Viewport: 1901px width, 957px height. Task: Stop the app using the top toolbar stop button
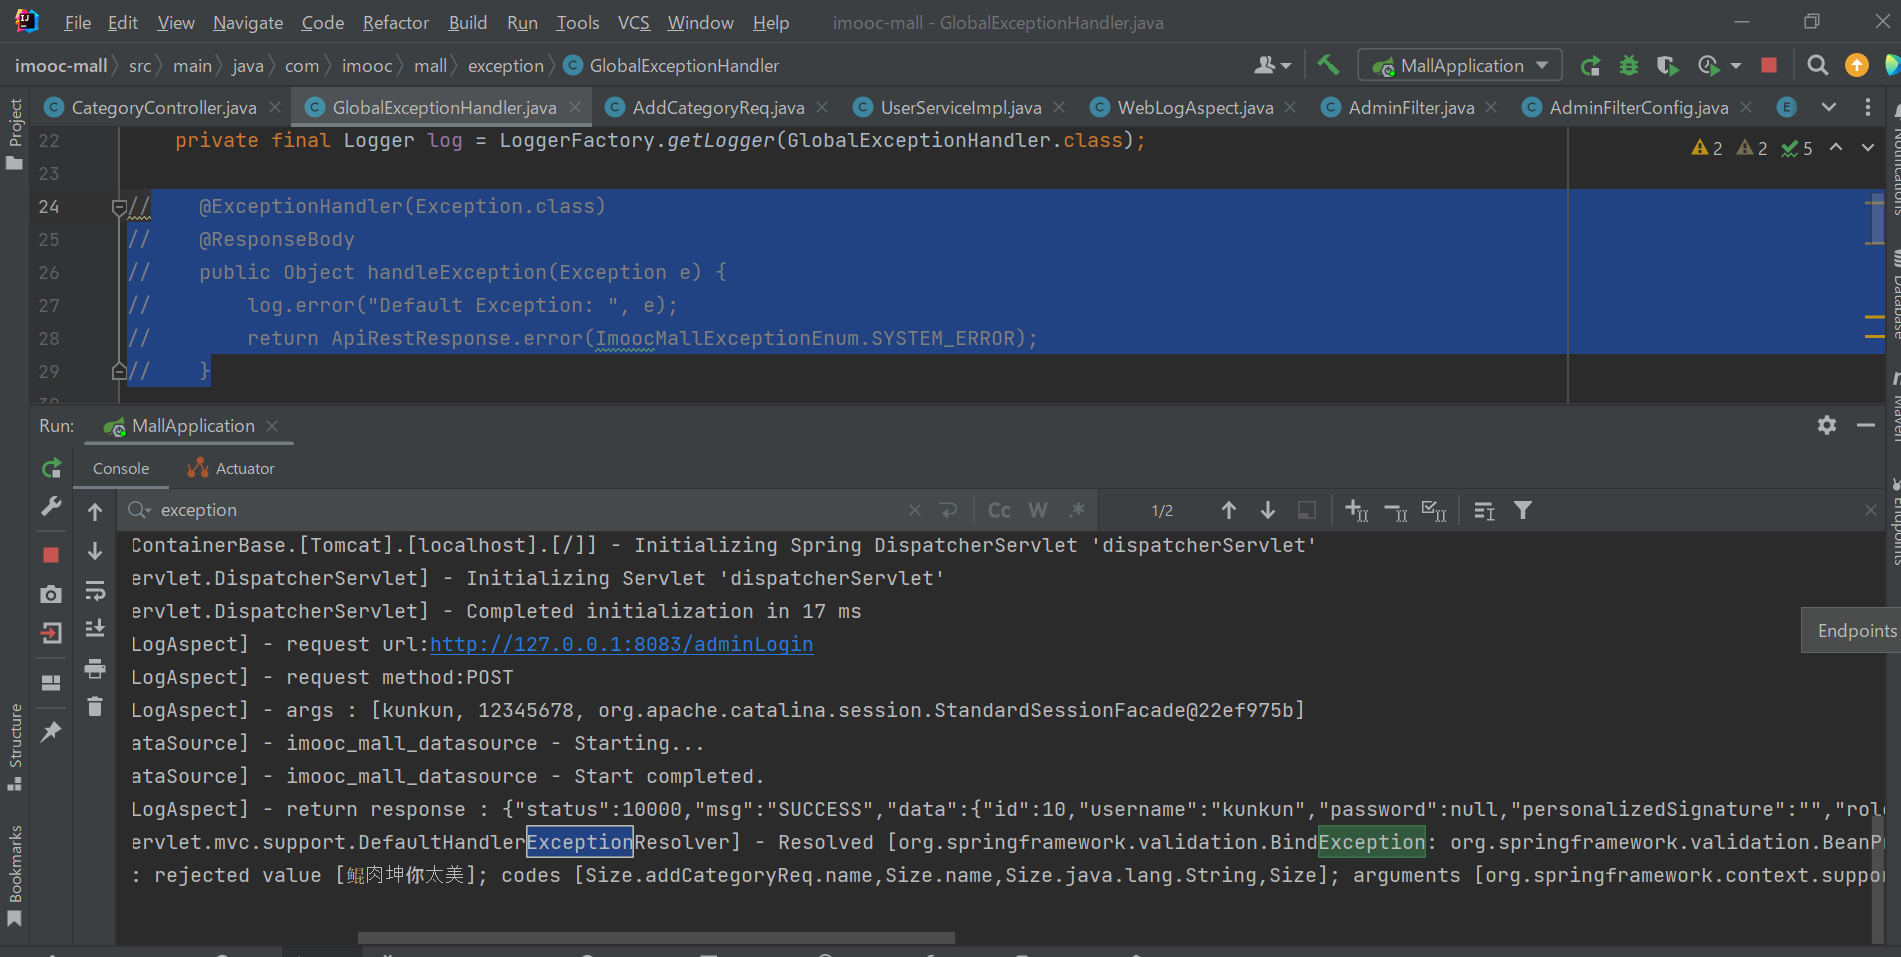pyautogui.click(x=1769, y=65)
